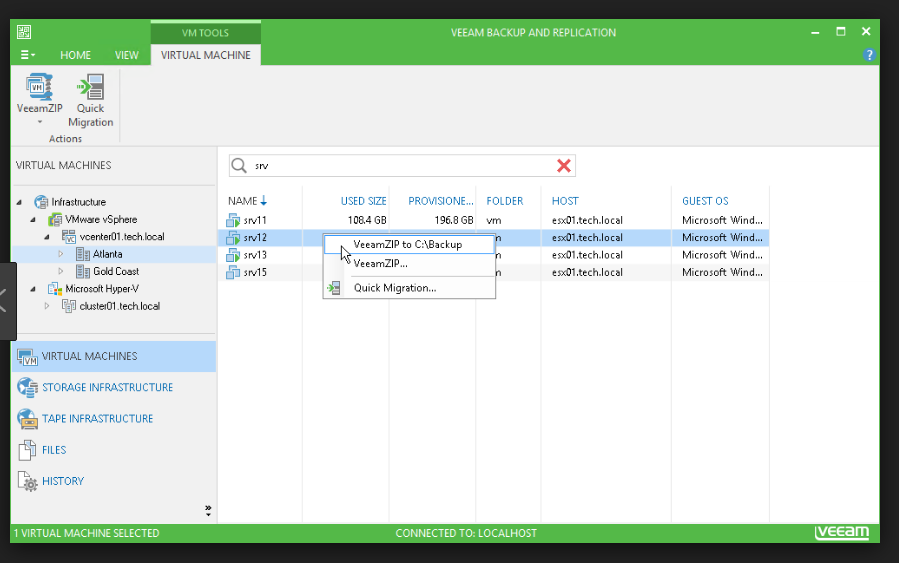Sort by PROVISIONED column header
The height and width of the screenshot is (563, 899).
[441, 201]
